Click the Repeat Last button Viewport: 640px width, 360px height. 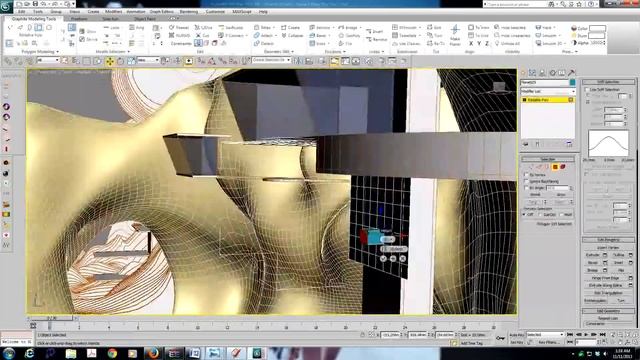pos(608,318)
